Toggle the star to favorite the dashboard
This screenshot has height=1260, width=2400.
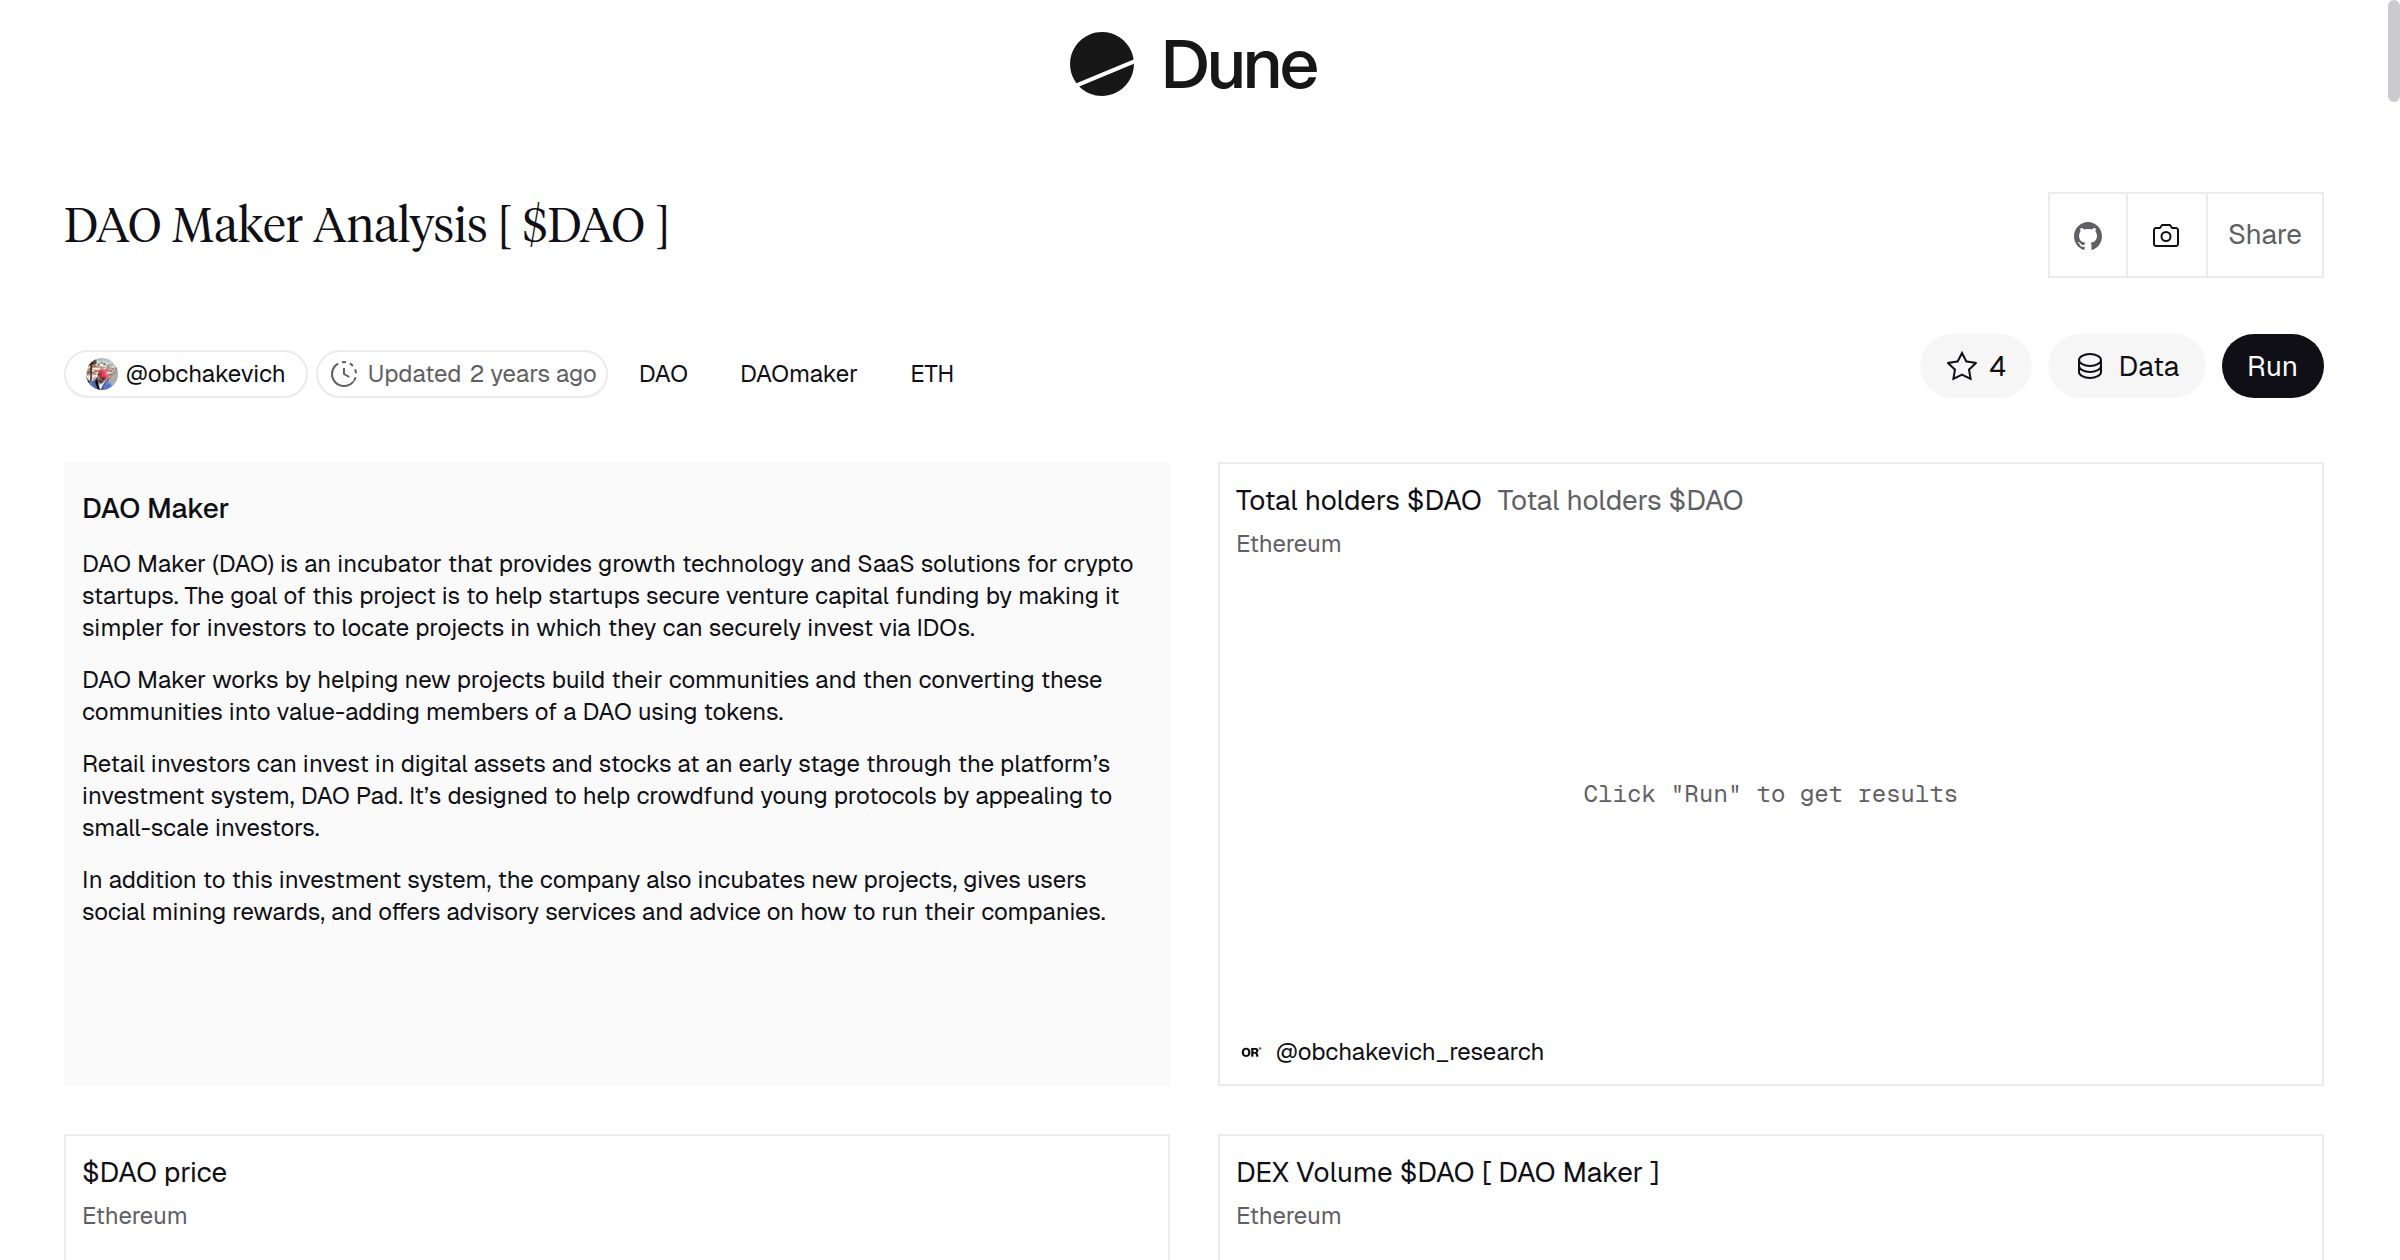[x=1961, y=366]
